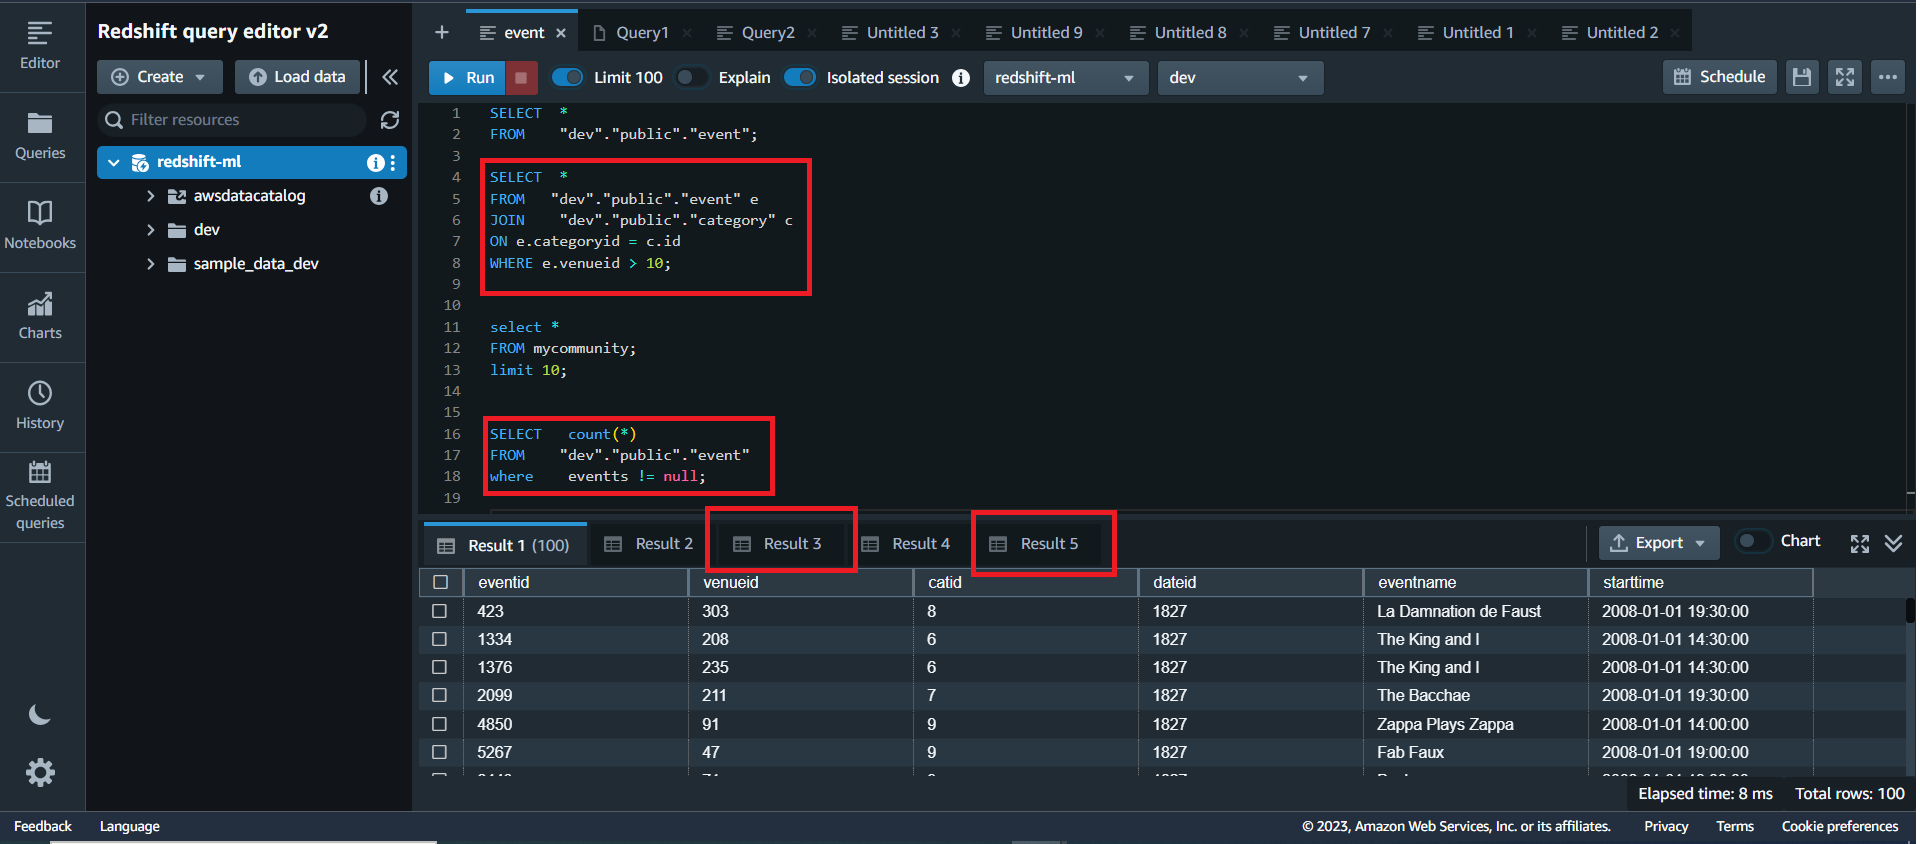Viewport: 1920px width, 844px height.
Task: Collapse the resource panel with double chevron
Action: coord(390,77)
